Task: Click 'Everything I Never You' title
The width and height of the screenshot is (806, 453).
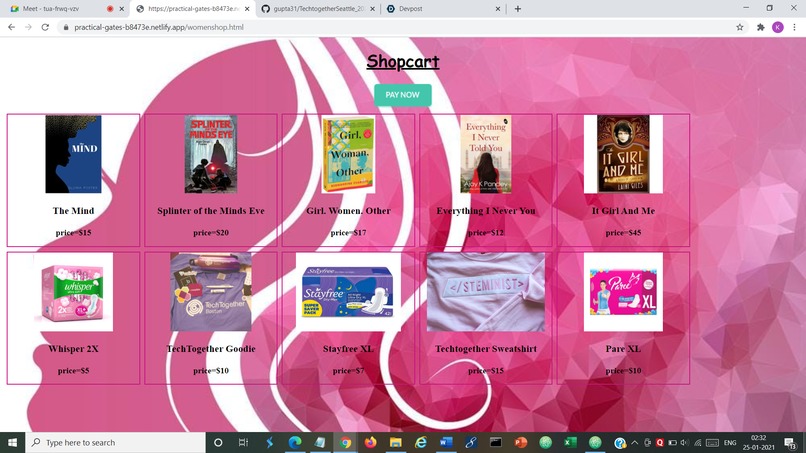Action: click(486, 211)
